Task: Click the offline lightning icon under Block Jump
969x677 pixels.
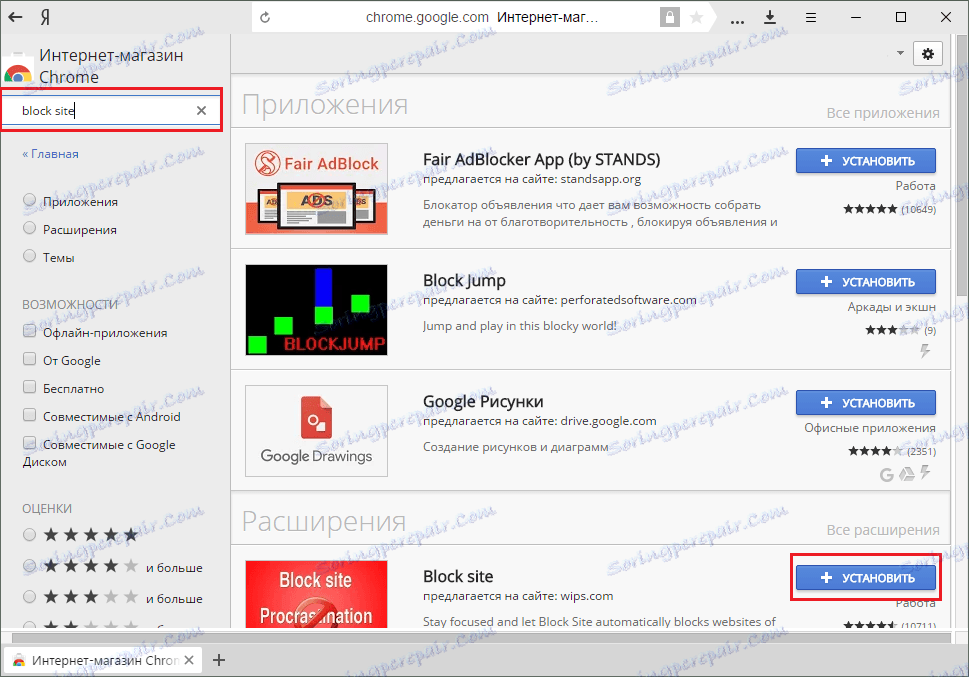Action: click(925, 348)
